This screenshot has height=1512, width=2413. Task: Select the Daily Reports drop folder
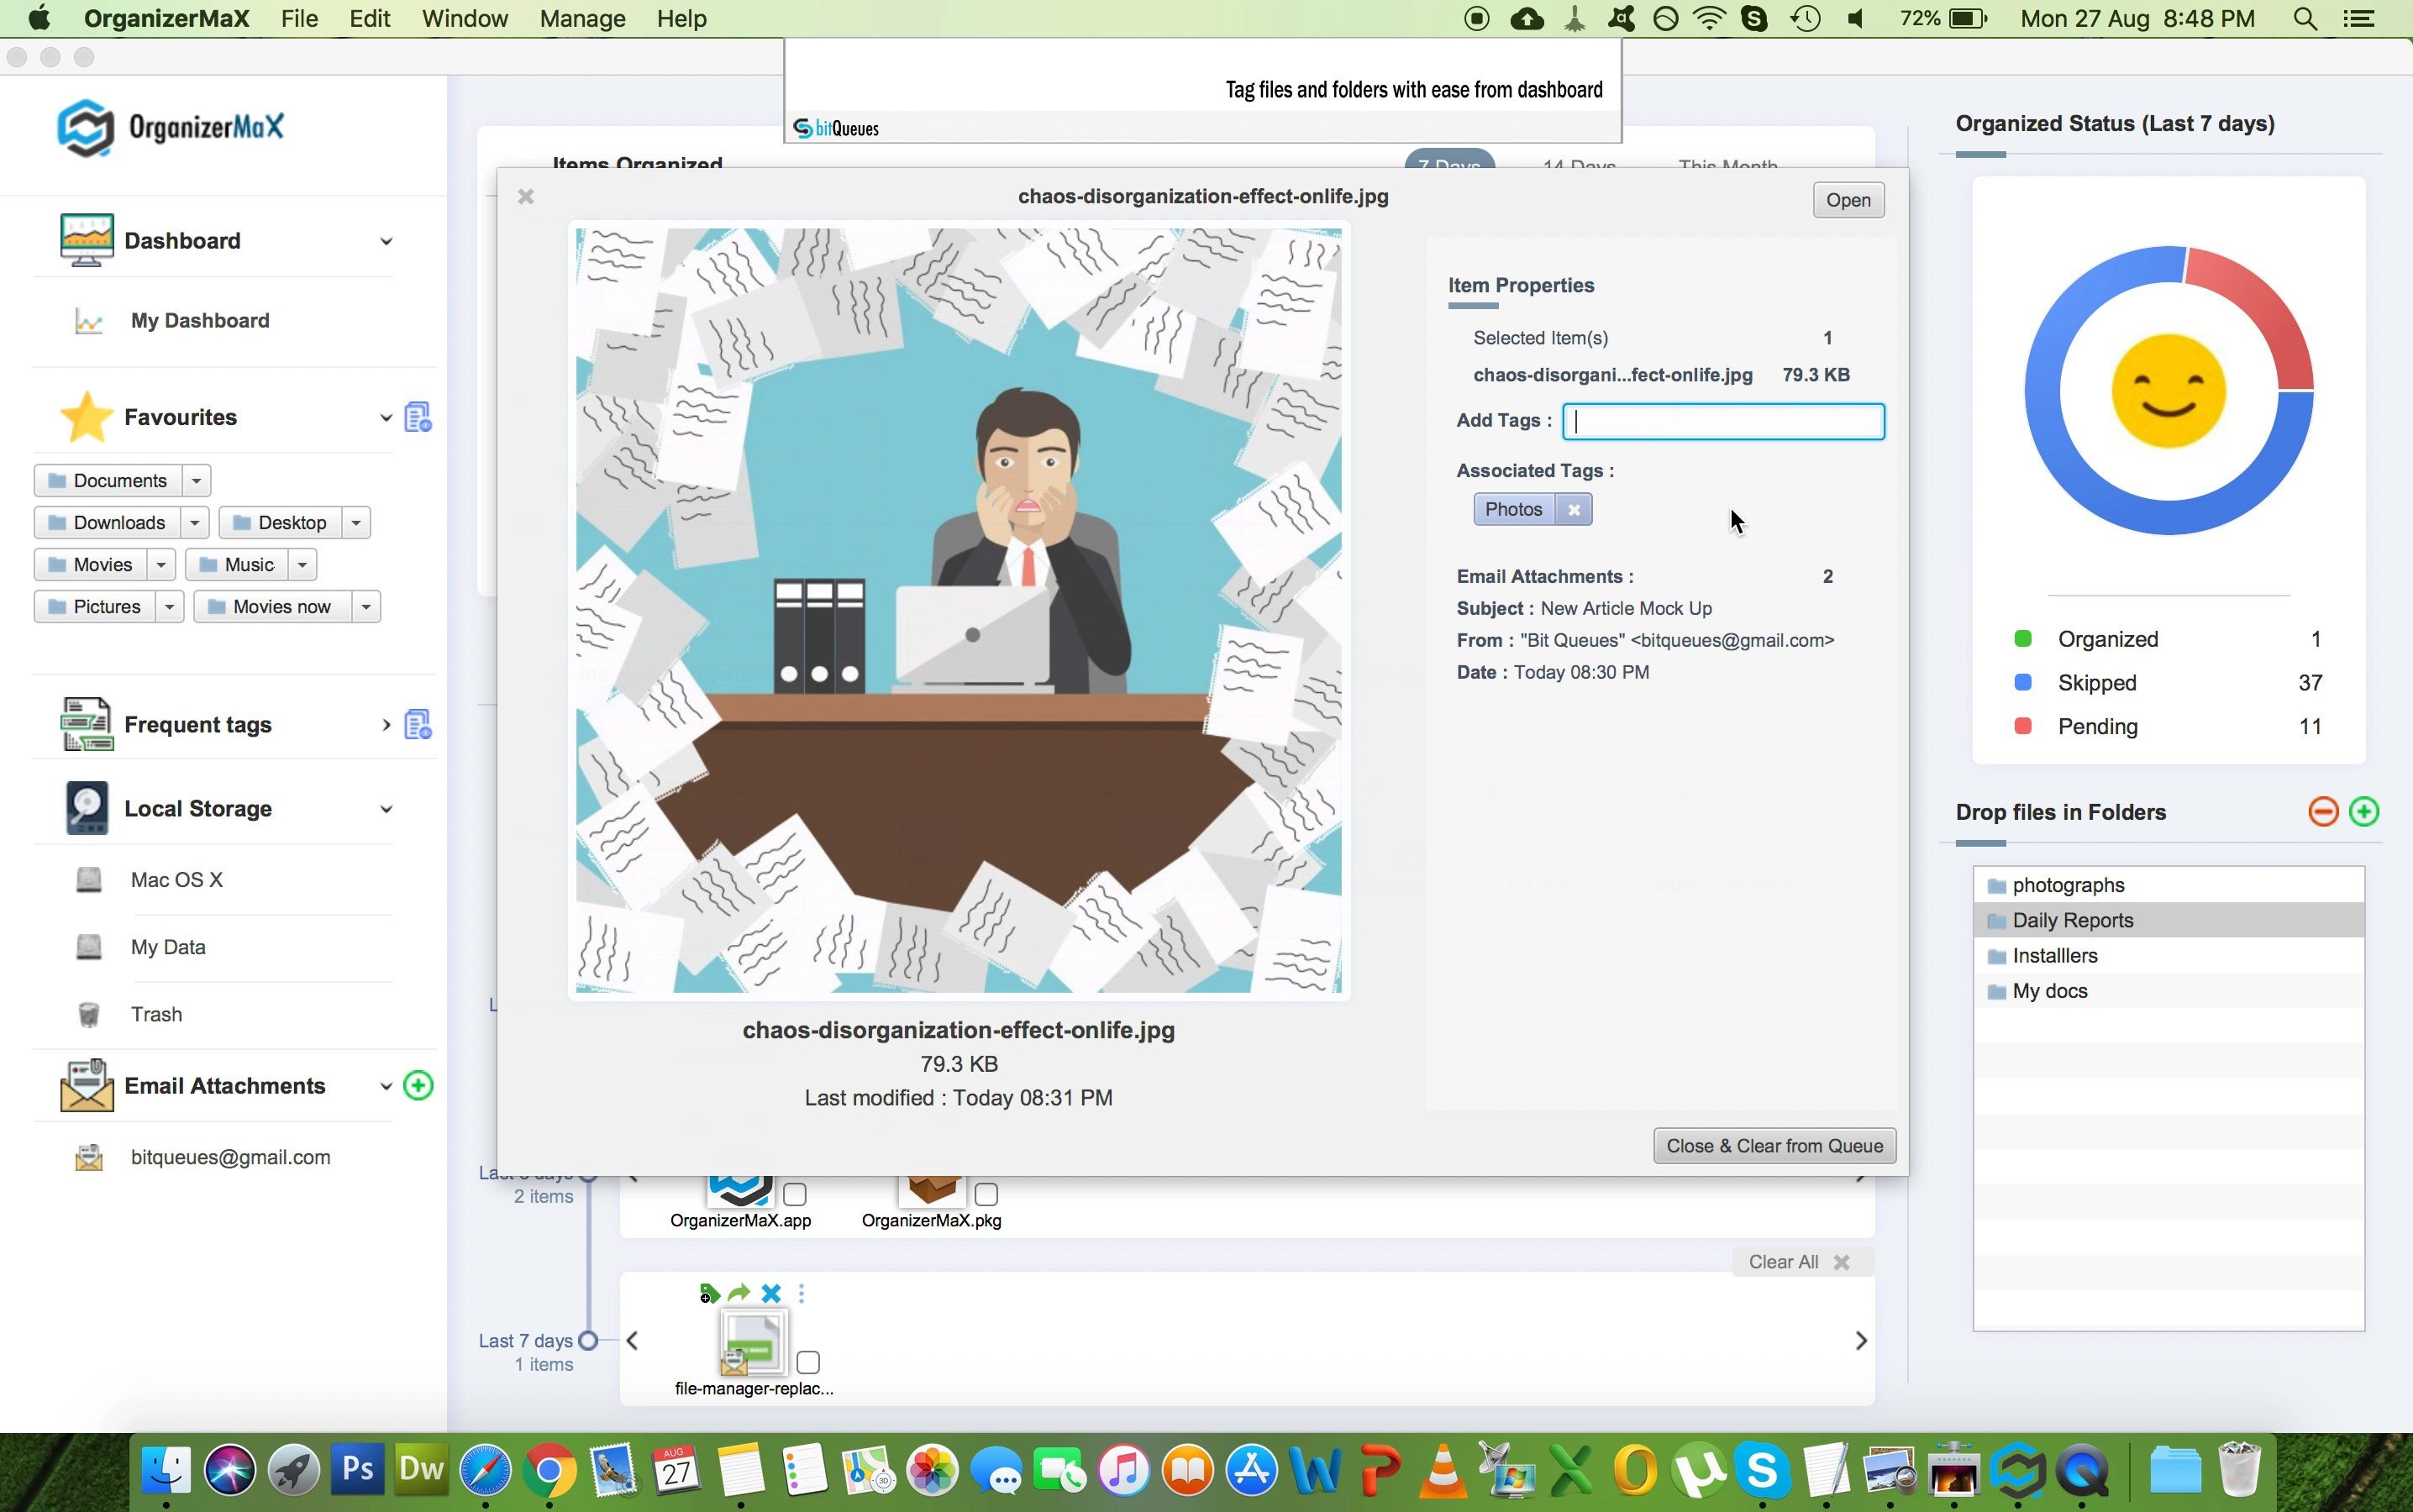click(x=2168, y=920)
